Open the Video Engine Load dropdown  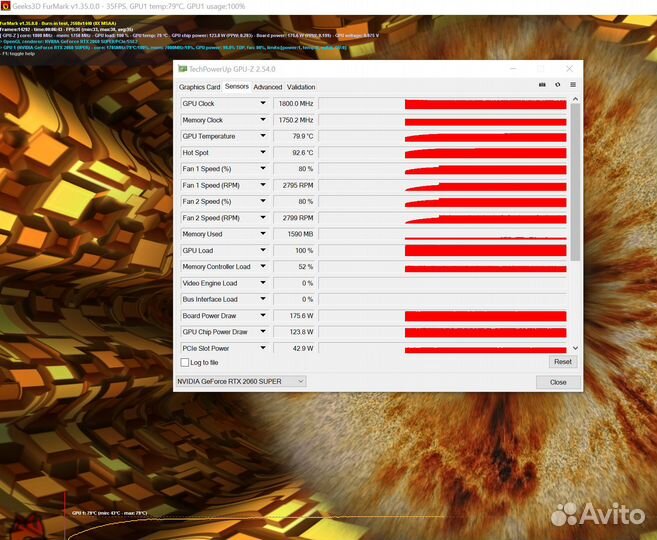pyautogui.click(x=263, y=283)
